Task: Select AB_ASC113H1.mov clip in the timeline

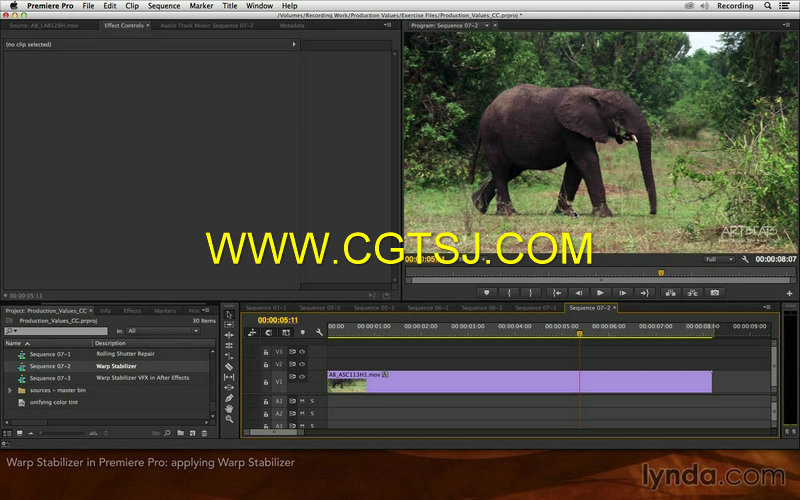Action: (x=519, y=382)
